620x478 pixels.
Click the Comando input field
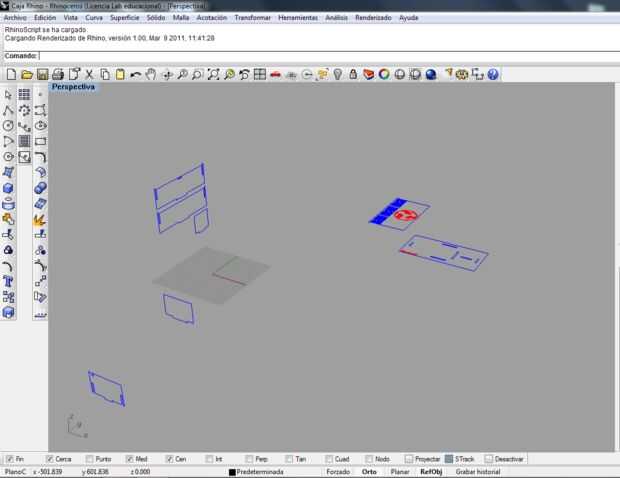point(329,56)
